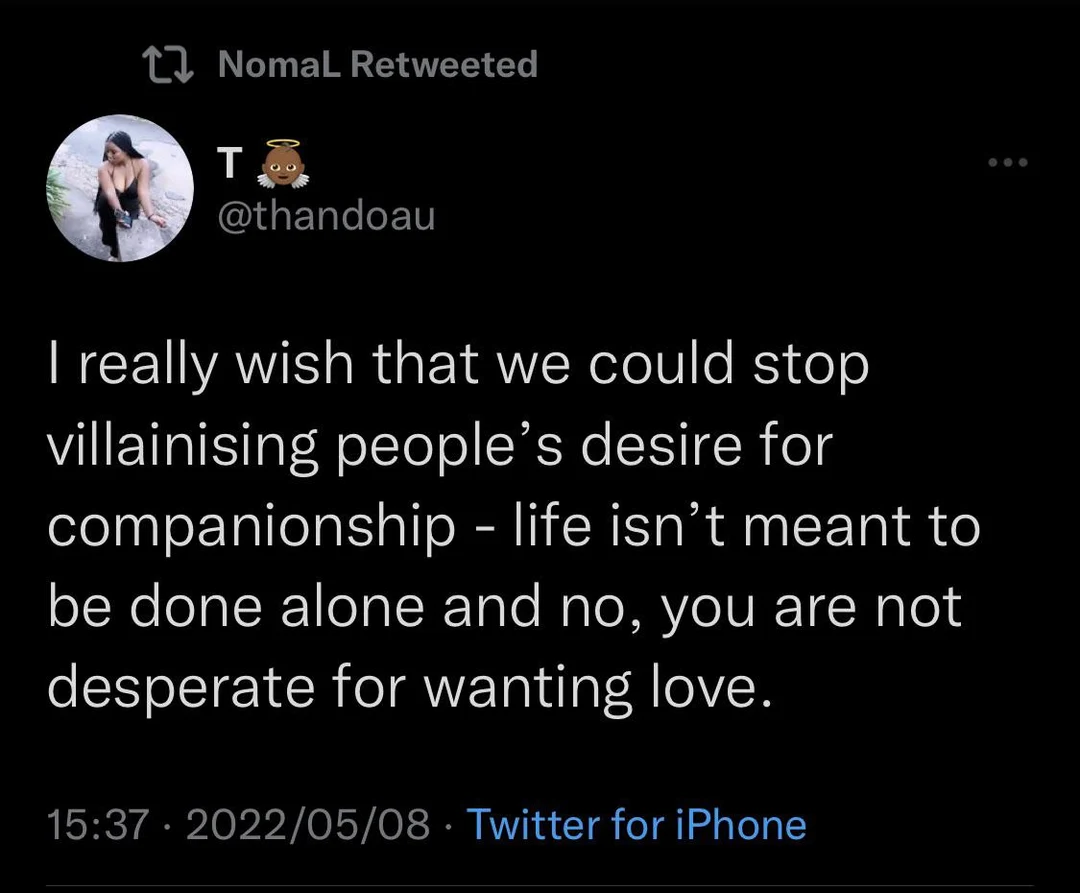Click the phrase people's desire for
This screenshot has height=893, width=1080.
(581, 447)
